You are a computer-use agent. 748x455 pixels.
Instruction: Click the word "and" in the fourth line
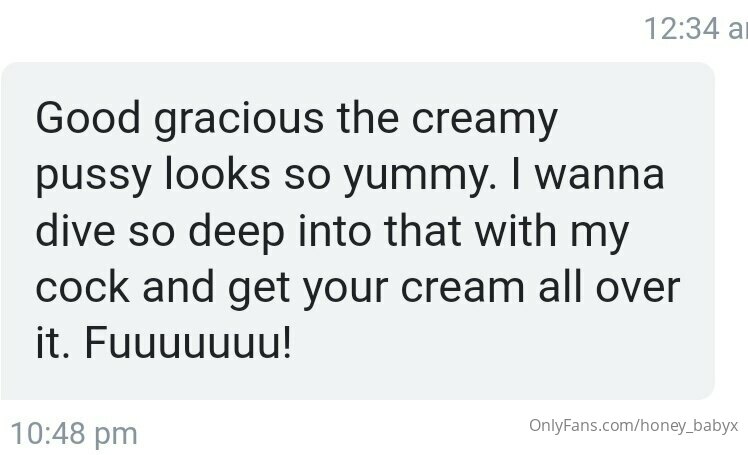click(178, 287)
